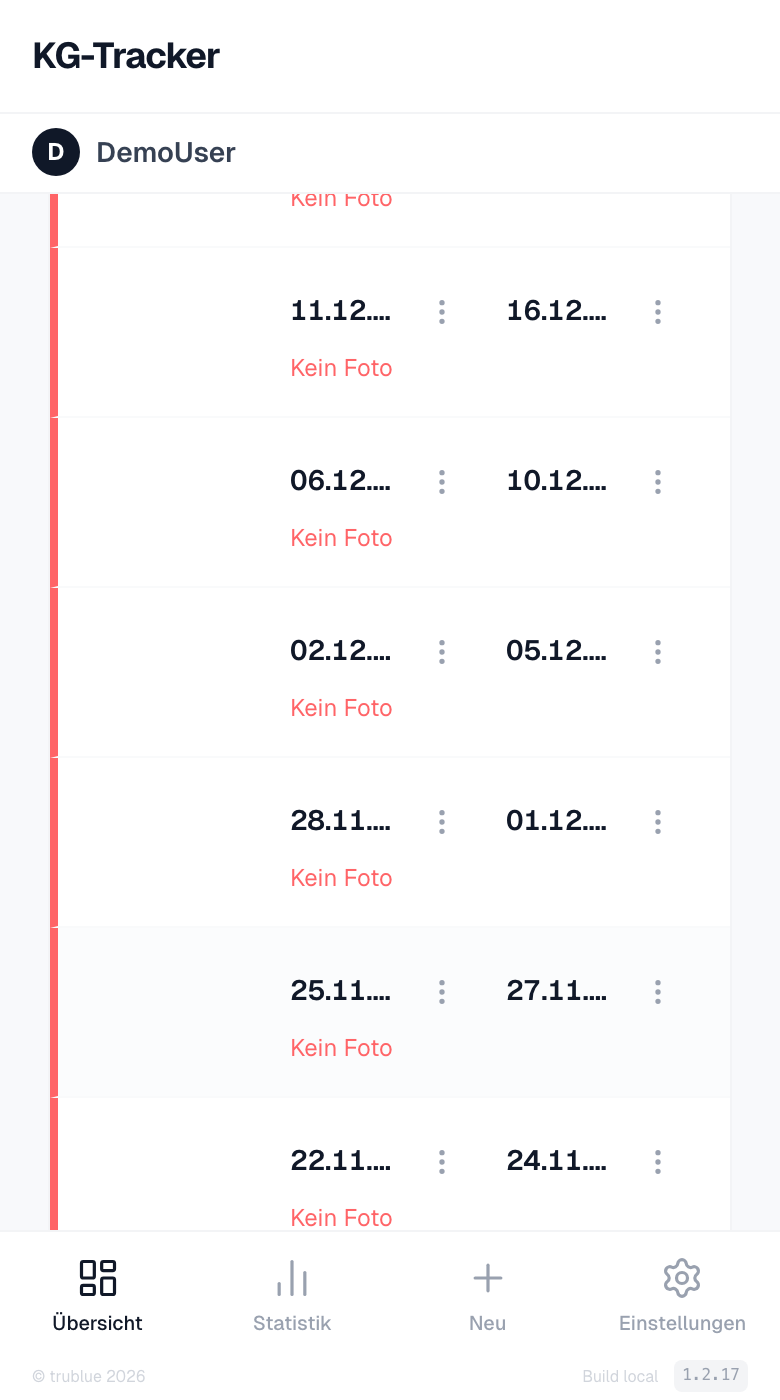Open kebab menu for 22.11 entry
Viewport: 780px width, 1400px height.
click(441, 1162)
